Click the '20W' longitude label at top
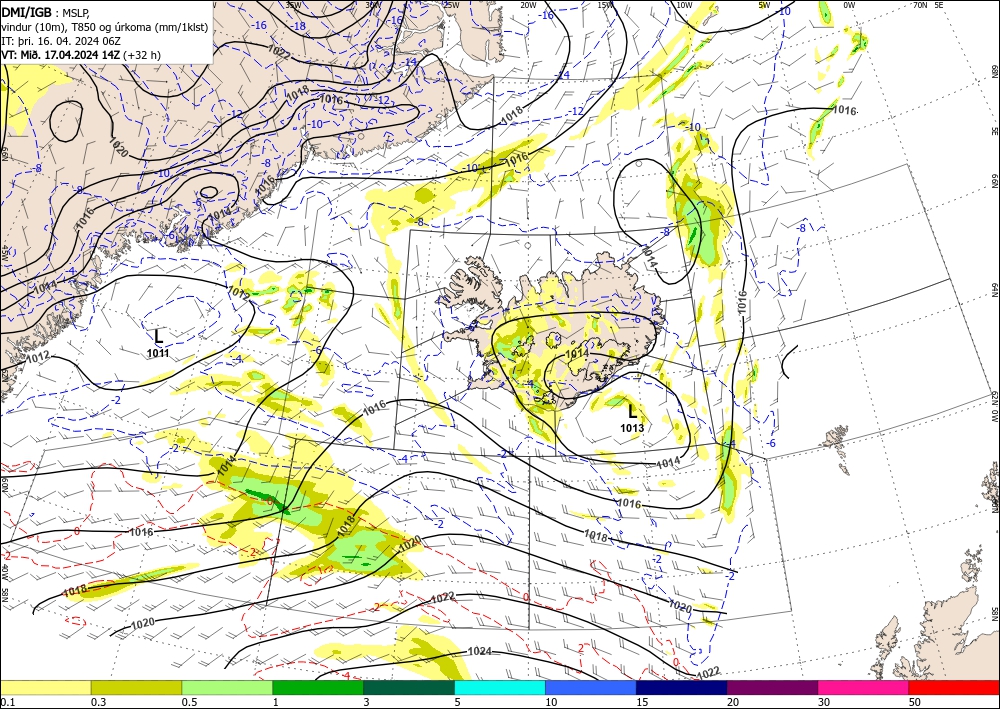This screenshot has width=1000, height=709. pos(528,5)
